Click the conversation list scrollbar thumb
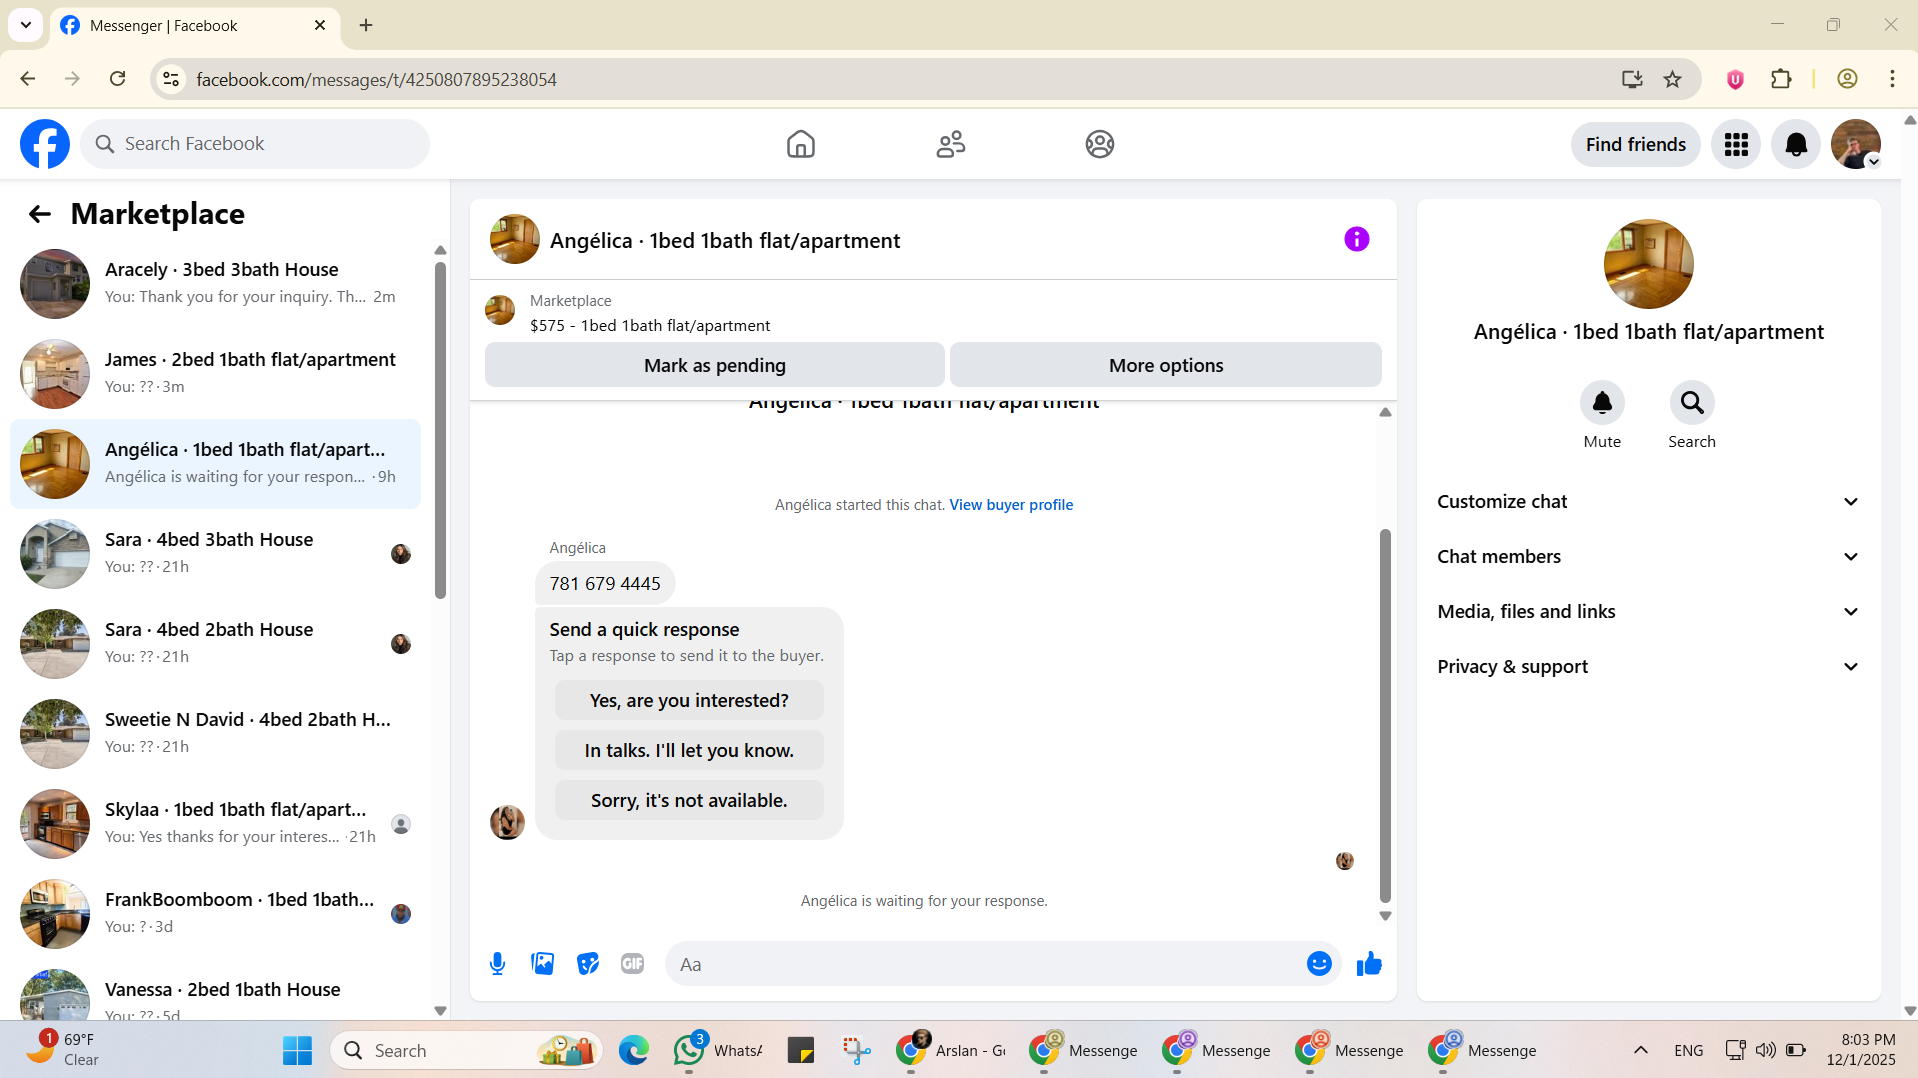The width and height of the screenshot is (1918, 1078). tap(440, 430)
